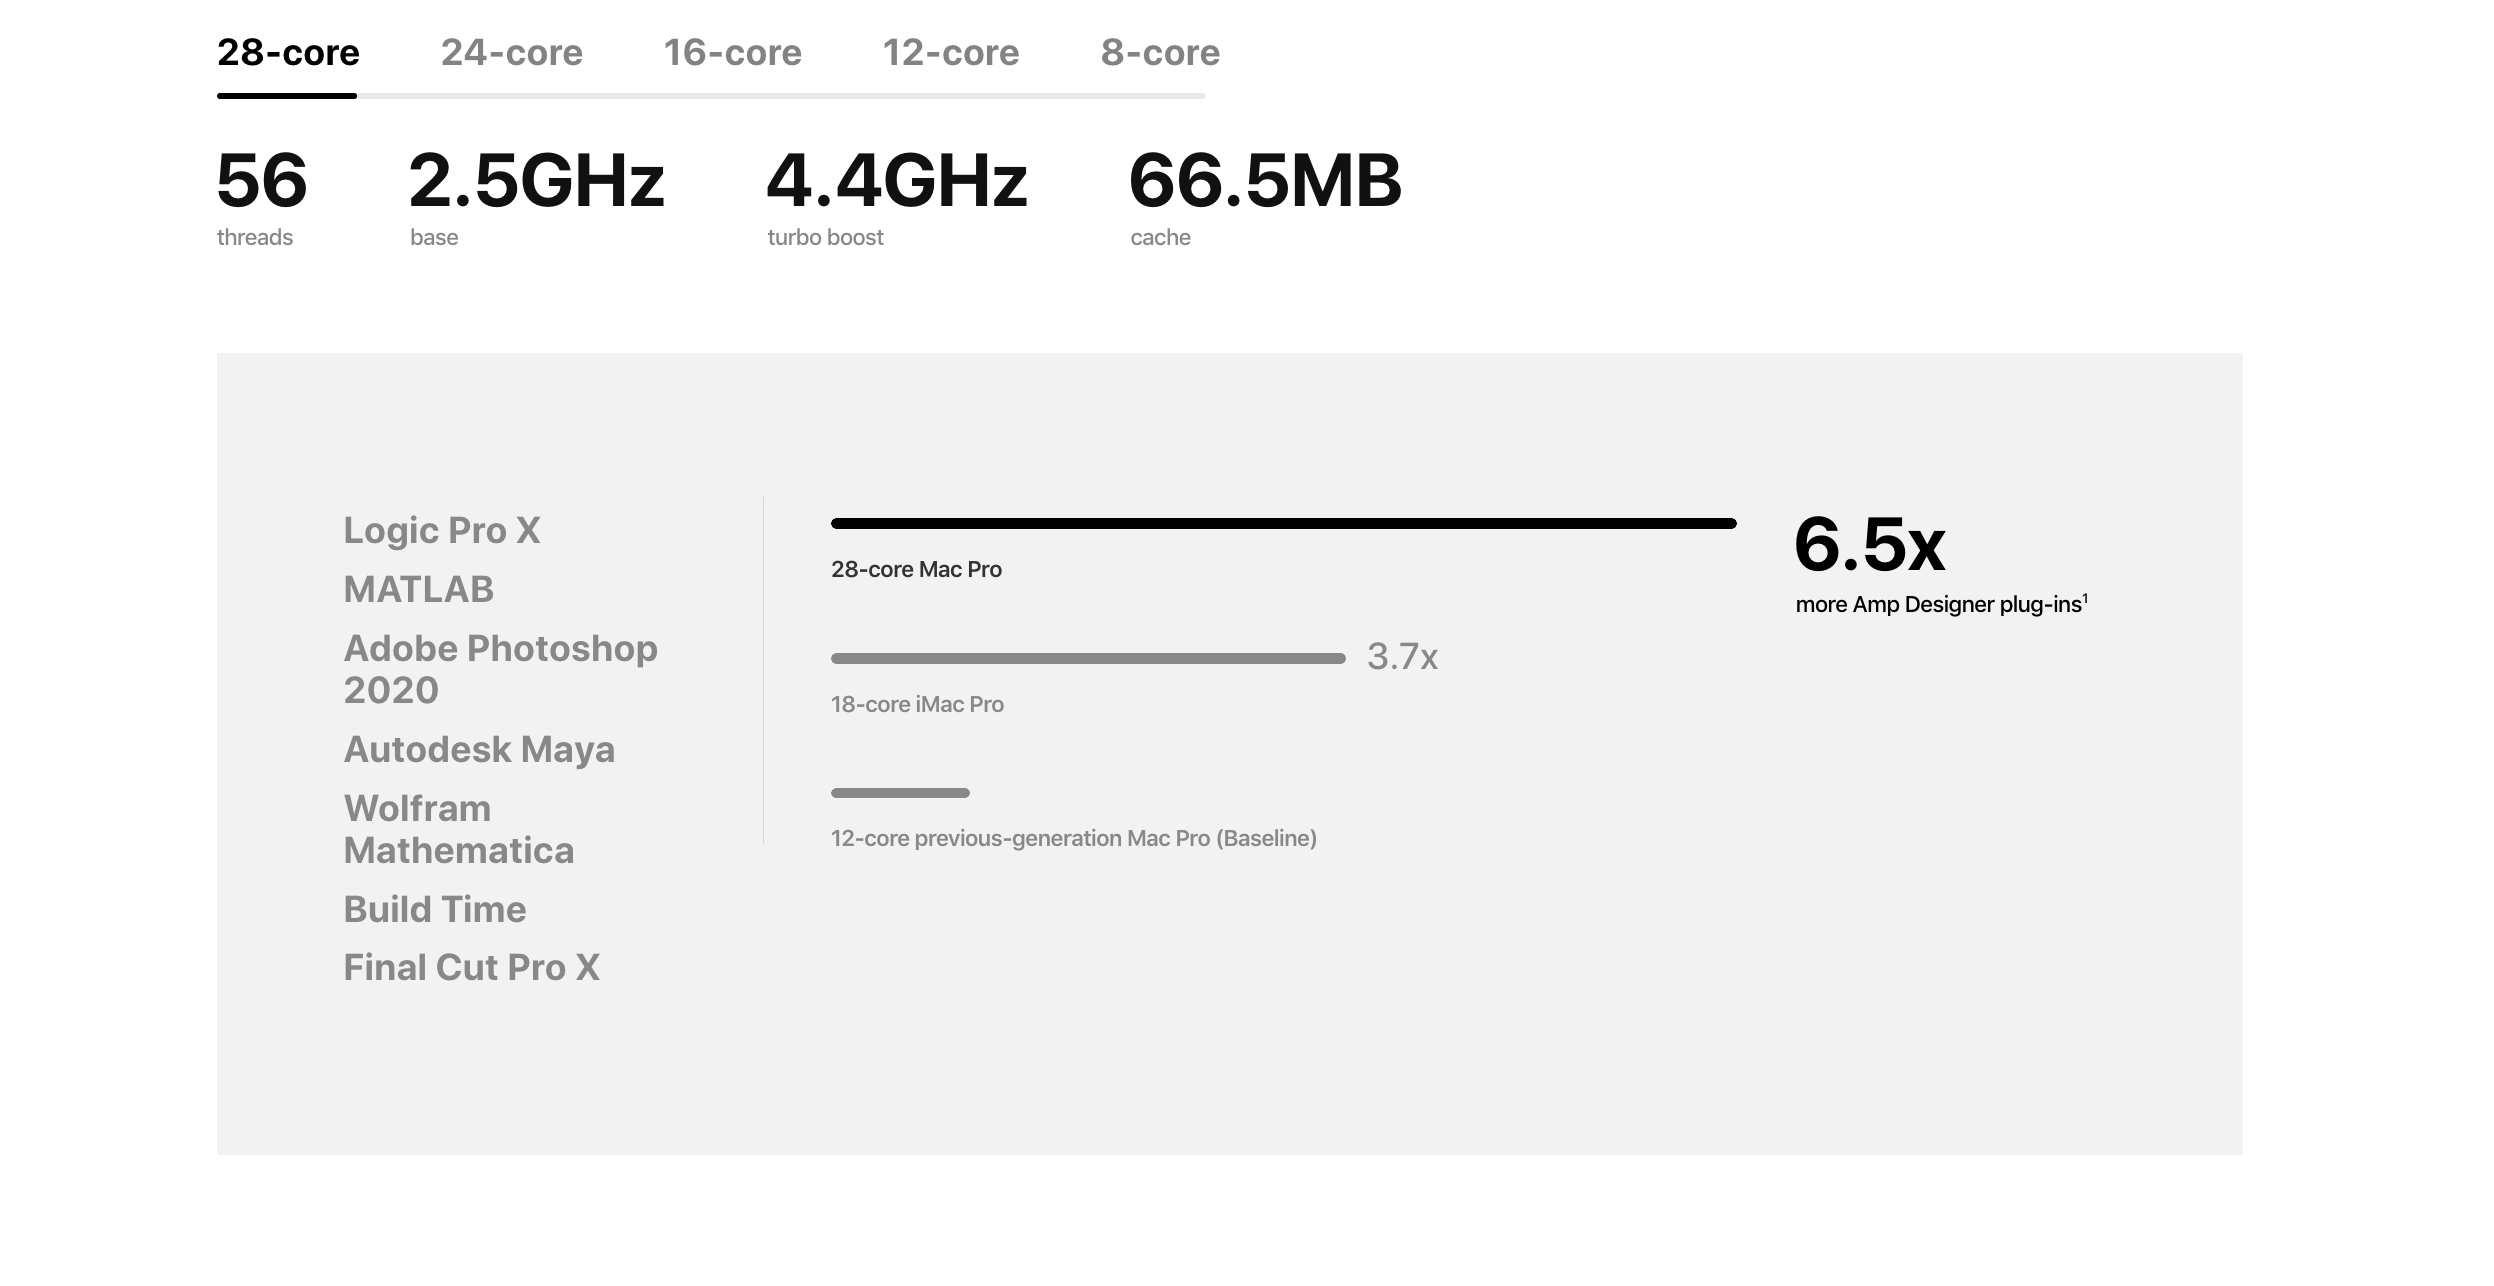
Task: Select the 28-core tab
Action: point(288,52)
